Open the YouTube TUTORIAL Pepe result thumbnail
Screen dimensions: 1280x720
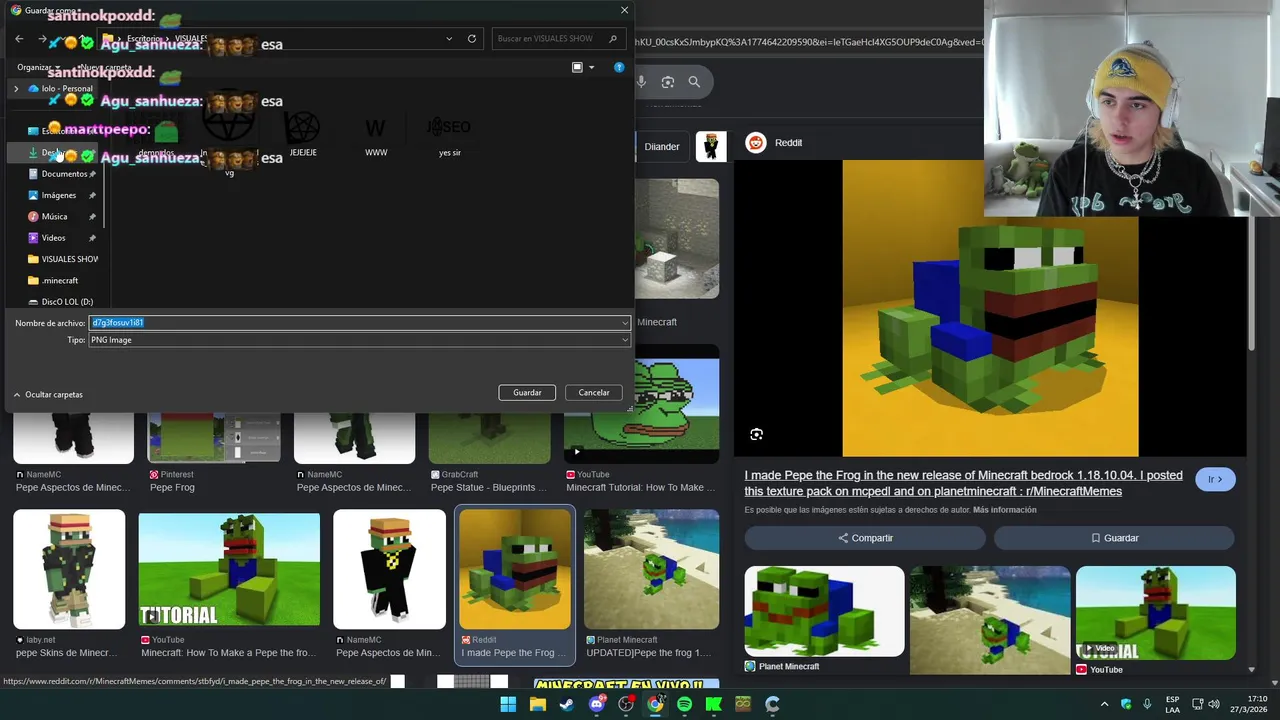[229, 570]
